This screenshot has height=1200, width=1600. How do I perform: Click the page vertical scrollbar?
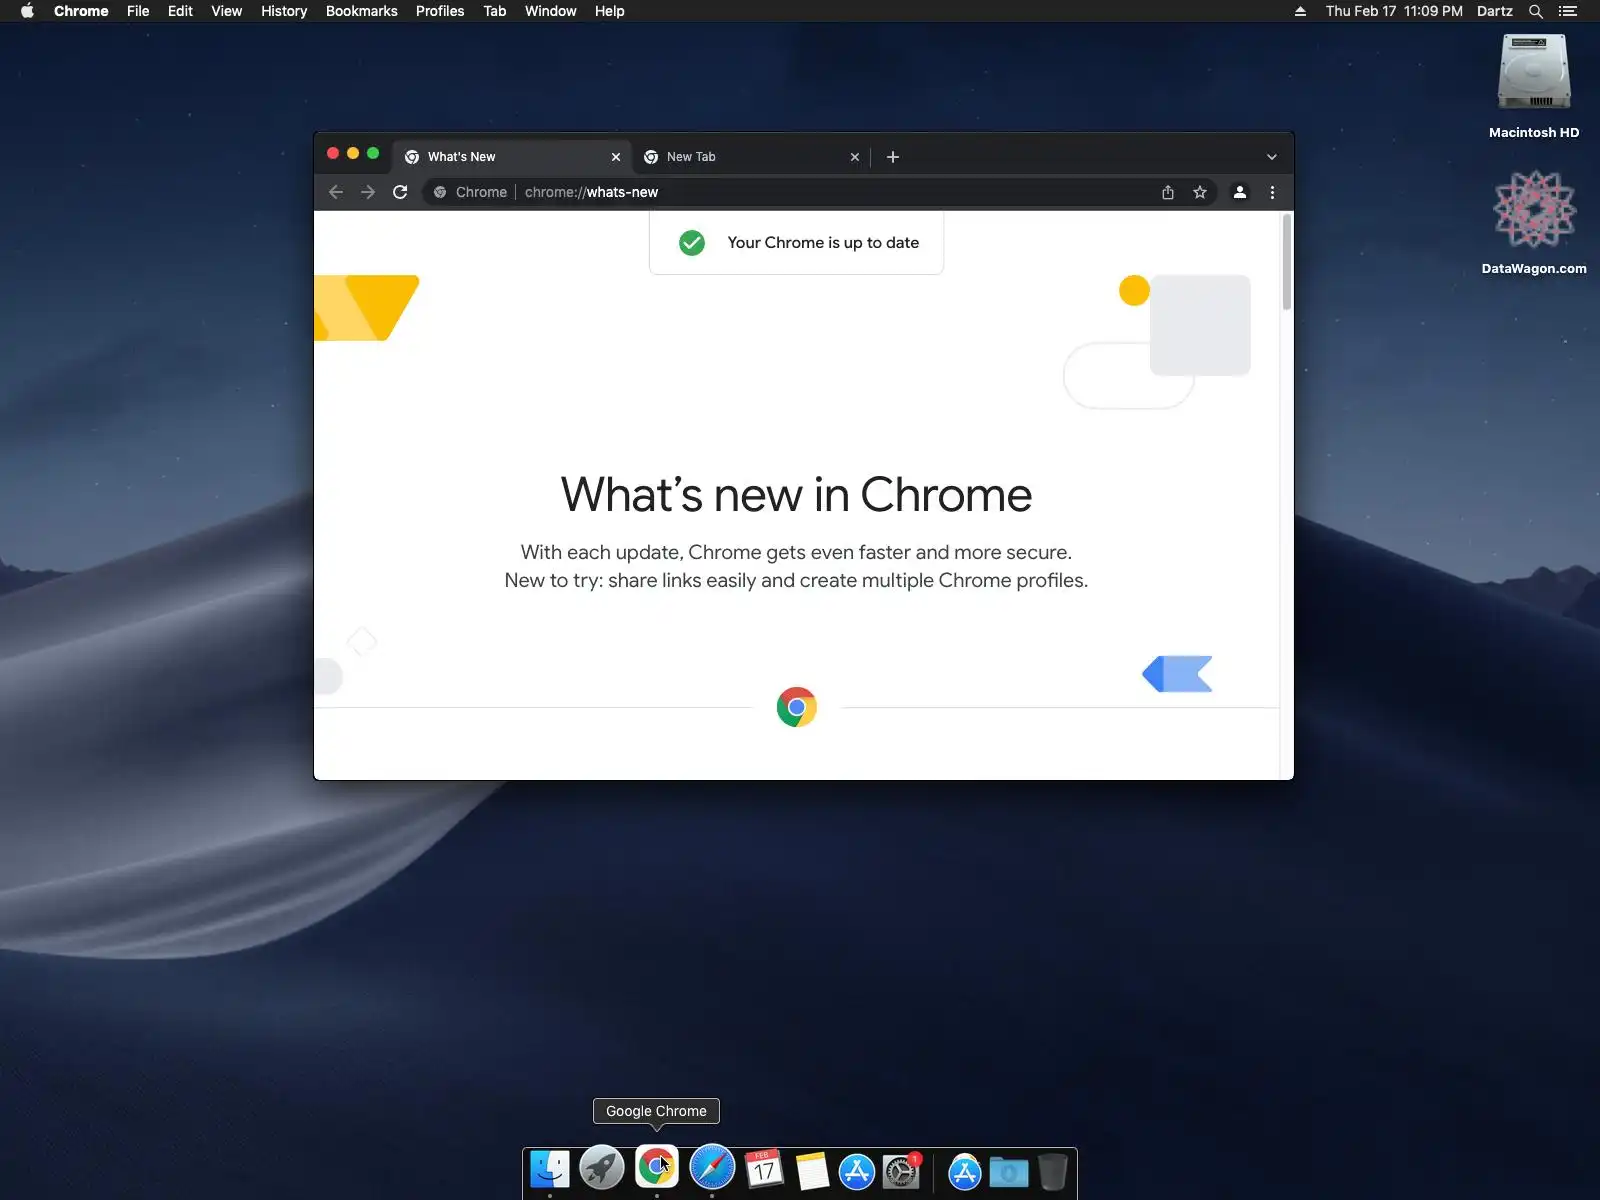1287,263
